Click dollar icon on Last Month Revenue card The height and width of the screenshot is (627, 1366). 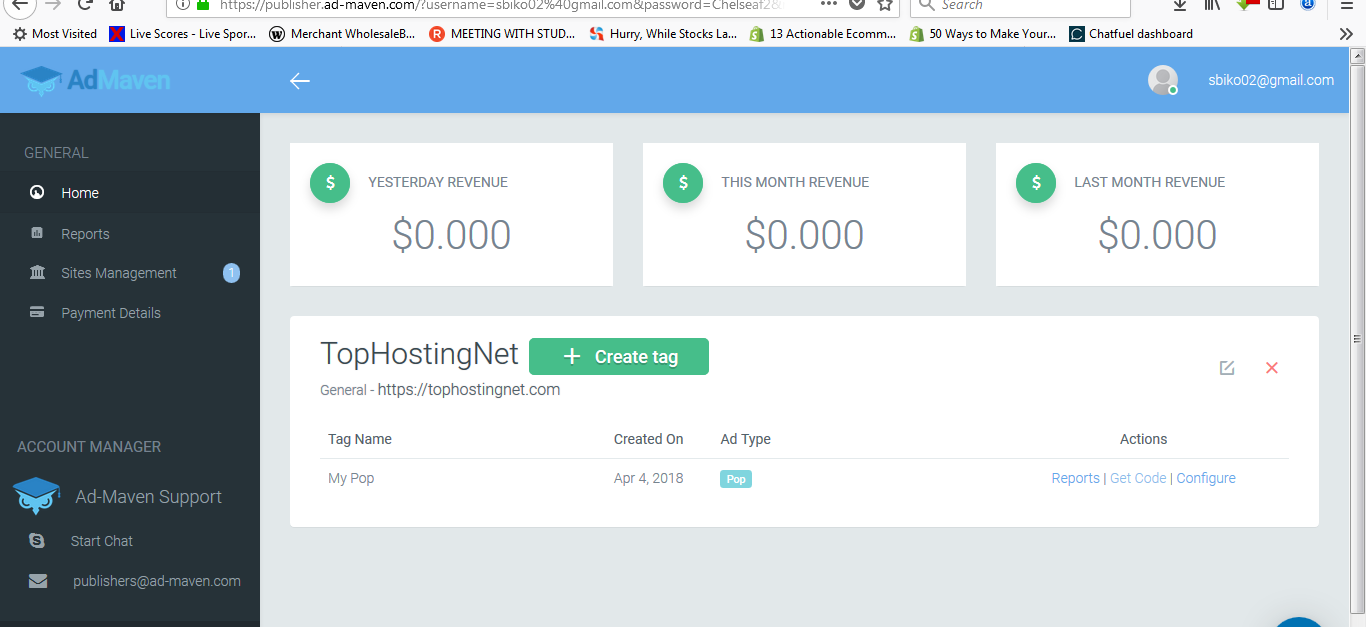coord(1036,183)
